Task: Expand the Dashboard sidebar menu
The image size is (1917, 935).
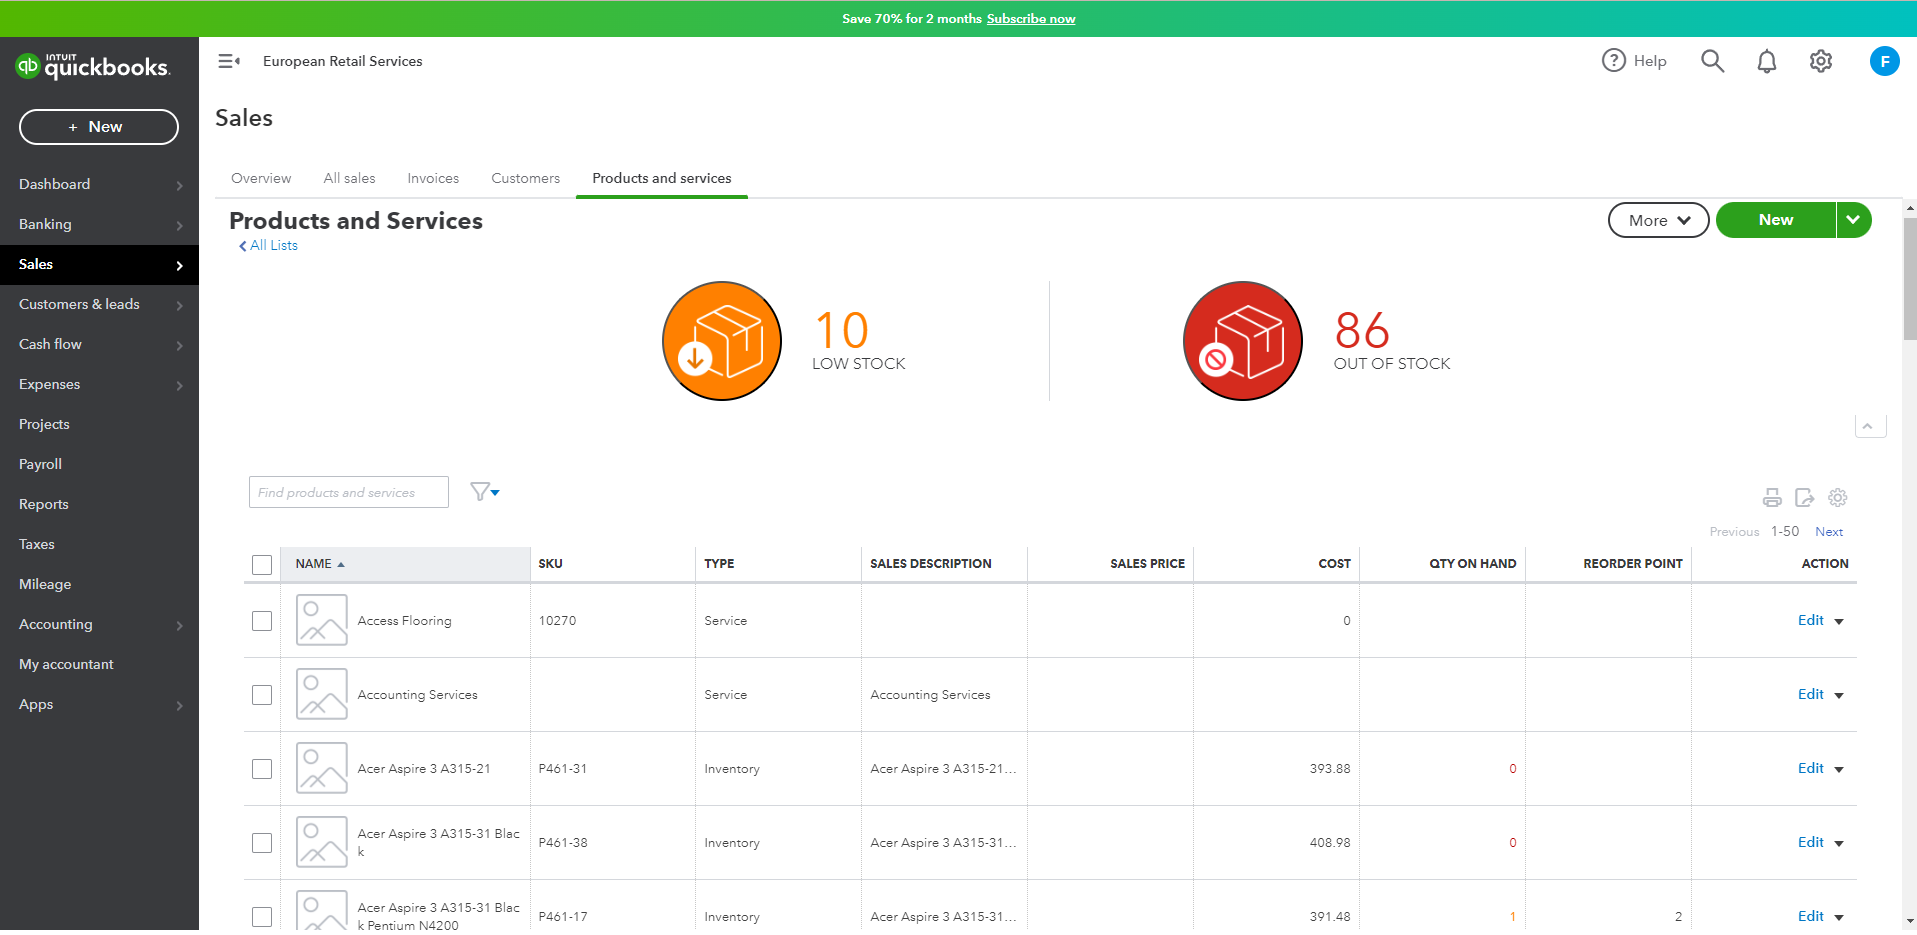Action: click(99, 184)
